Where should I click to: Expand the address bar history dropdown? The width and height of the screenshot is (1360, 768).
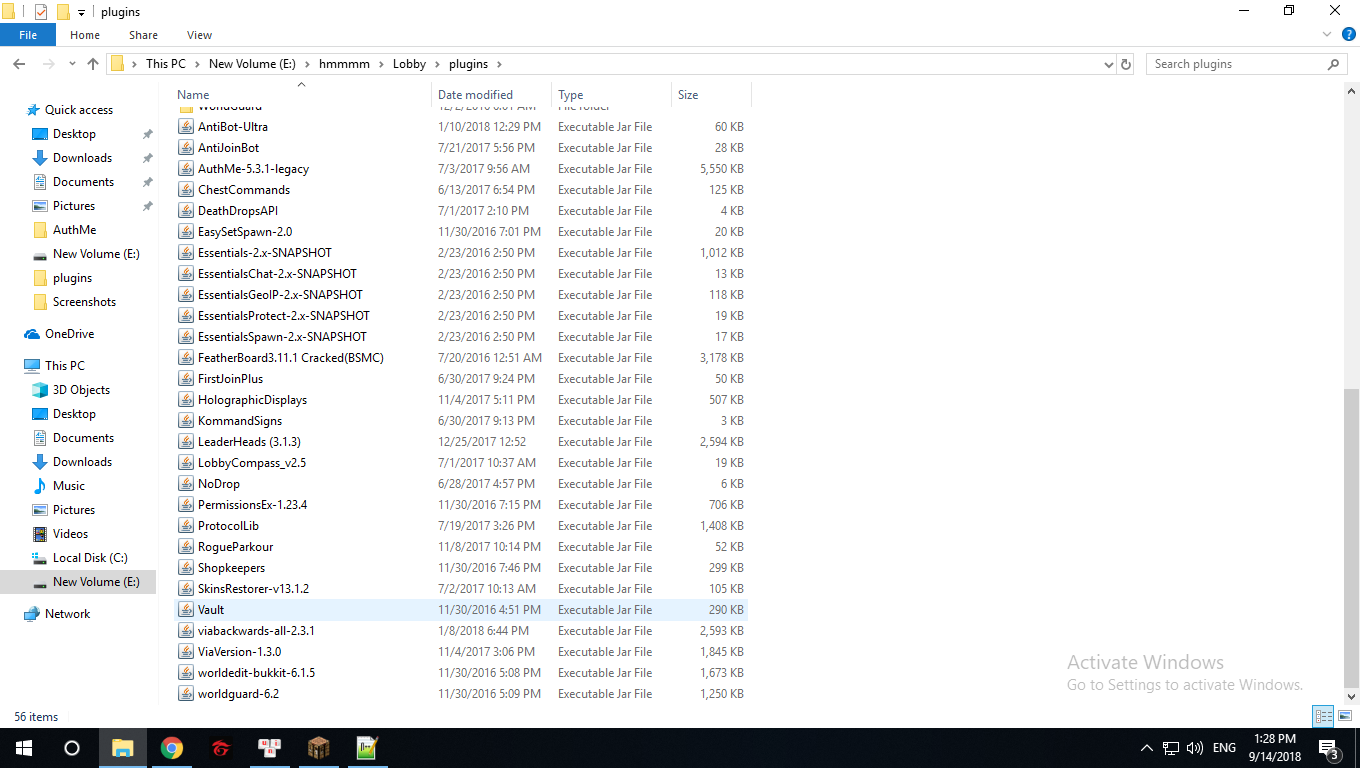coord(1108,64)
